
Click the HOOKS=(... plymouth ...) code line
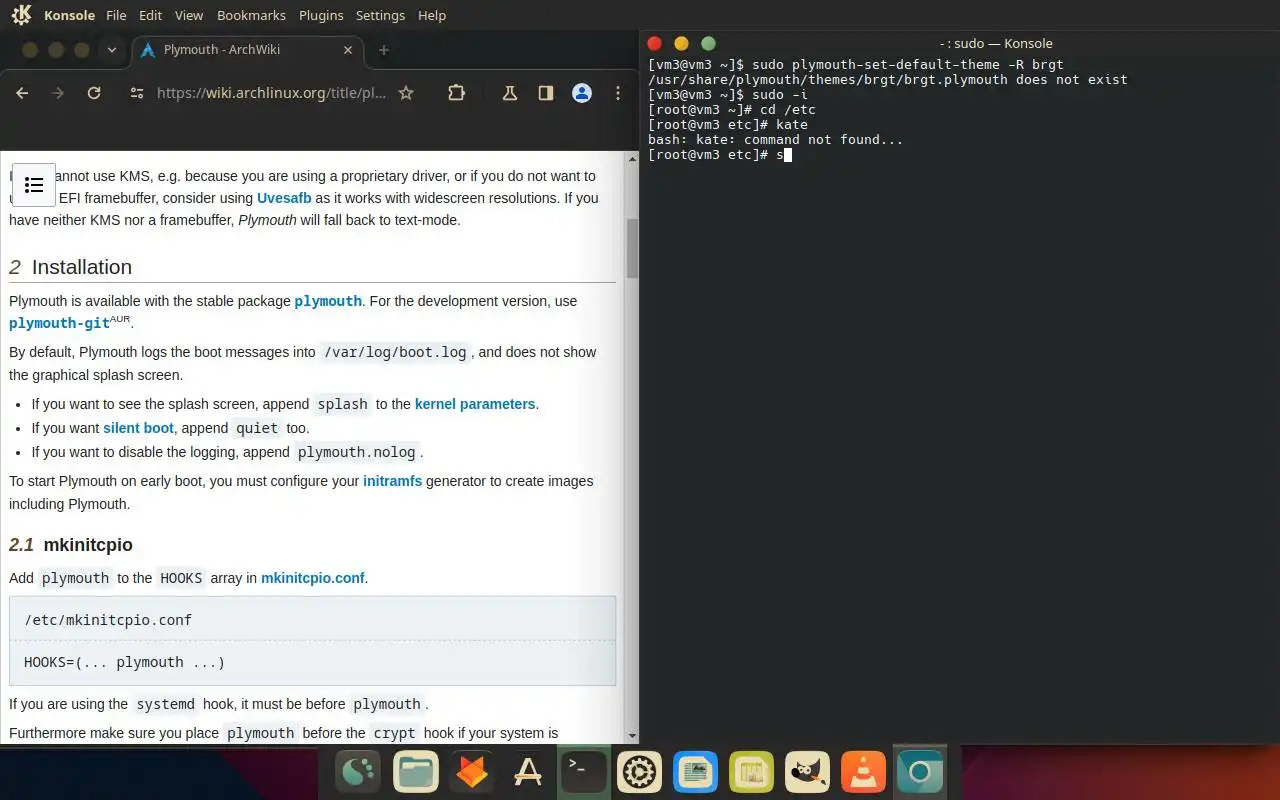(125, 662)
